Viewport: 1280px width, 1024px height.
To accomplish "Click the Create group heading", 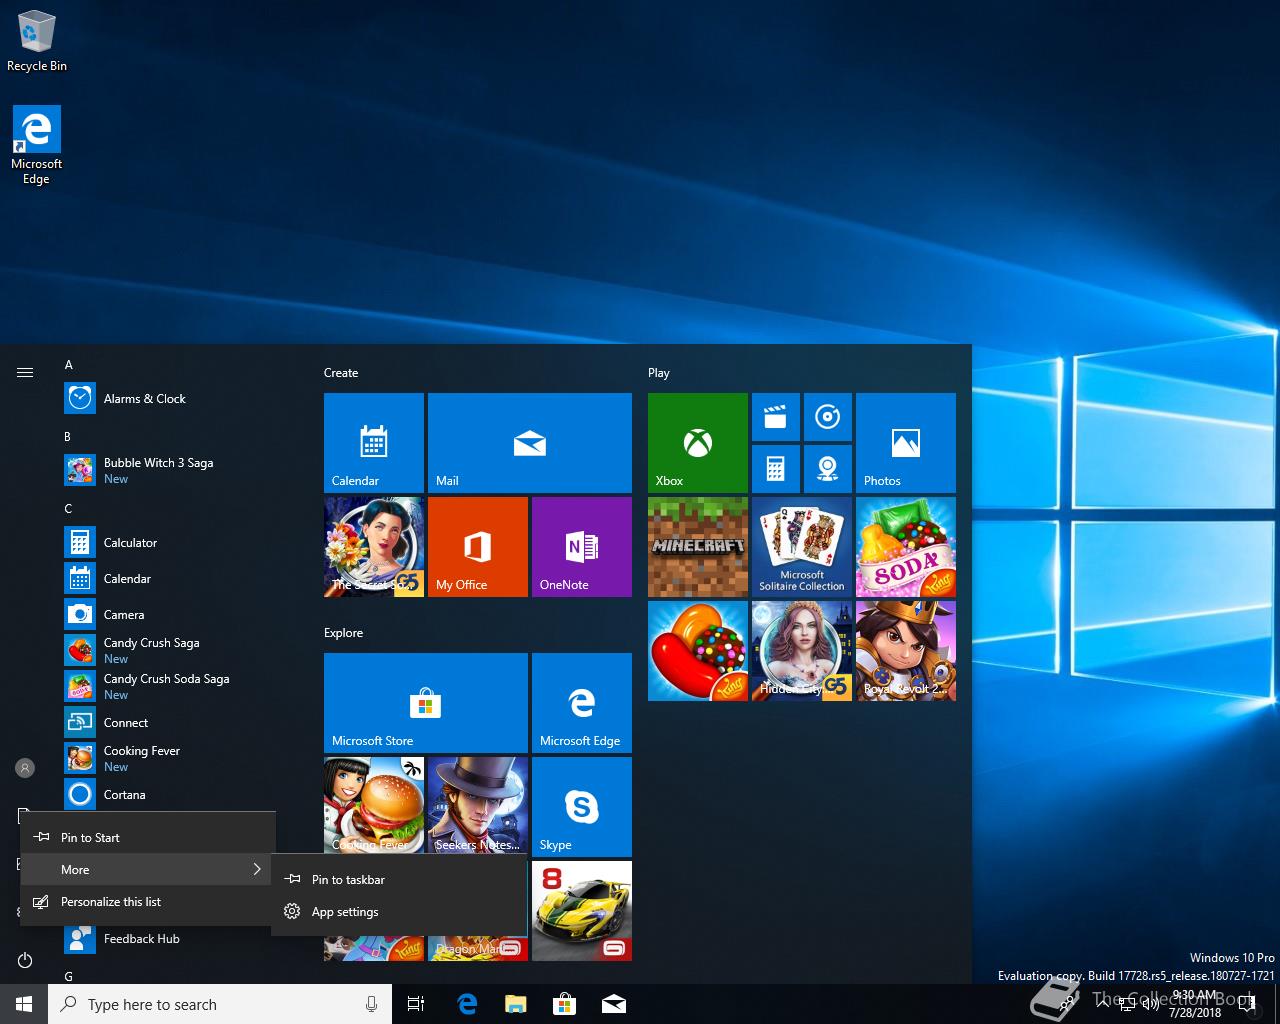I will tap(341, 373).
